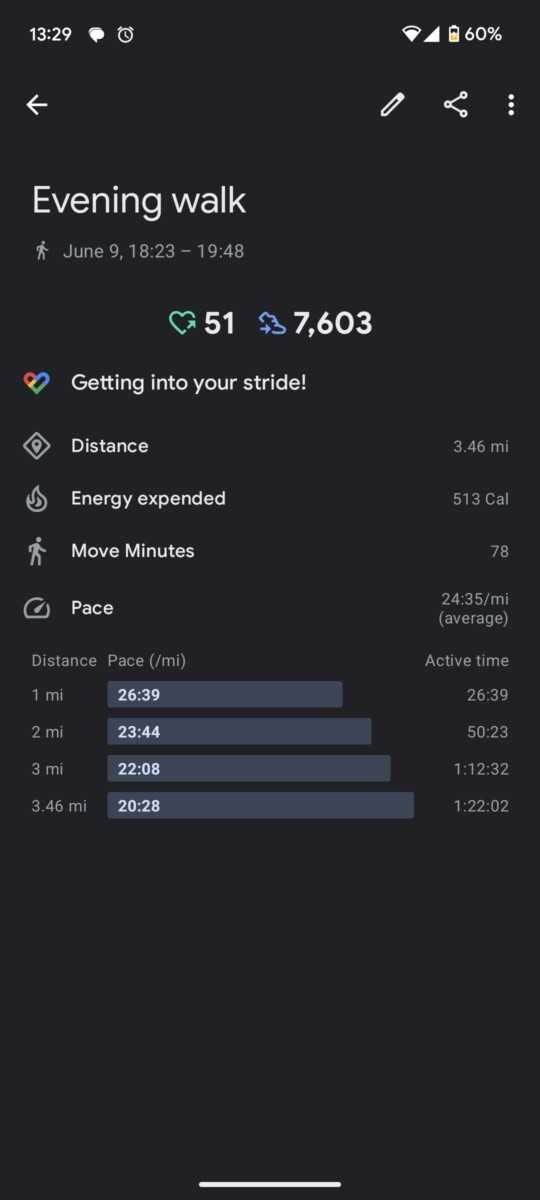This screenshot has height=1200, width=540.
Task: Open the three-dot overflow menu
Action: click(x=511, y=105)
